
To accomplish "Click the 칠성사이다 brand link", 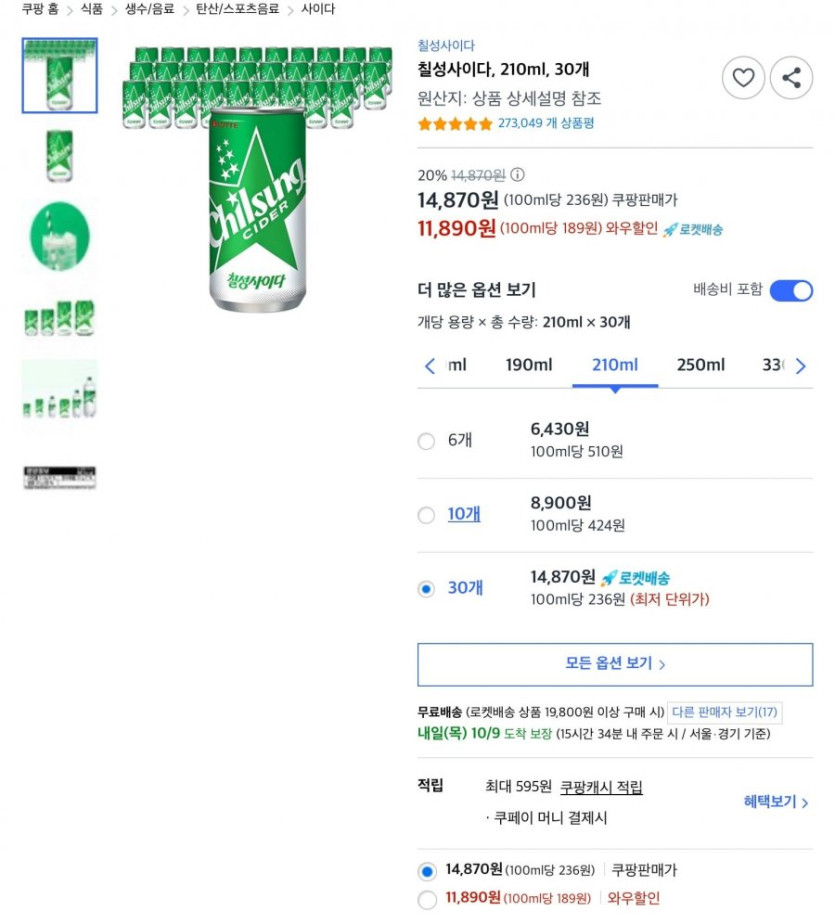I will [x=446, y=46].
